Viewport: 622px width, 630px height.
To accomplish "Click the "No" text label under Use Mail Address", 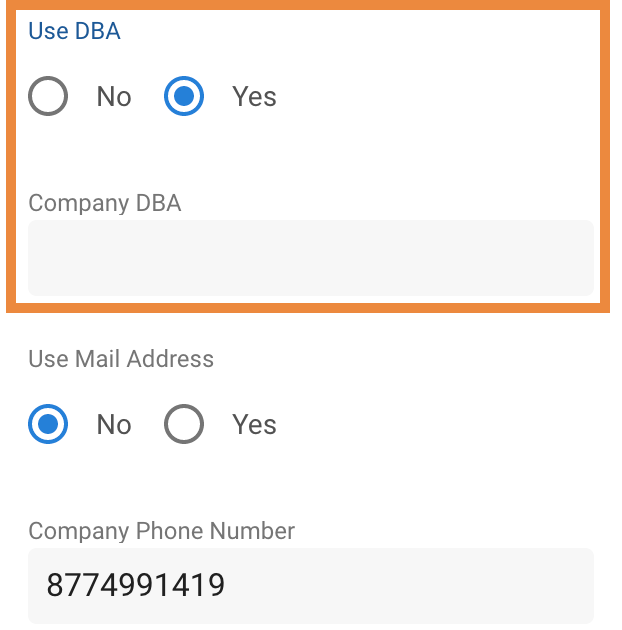I will 114,425.
